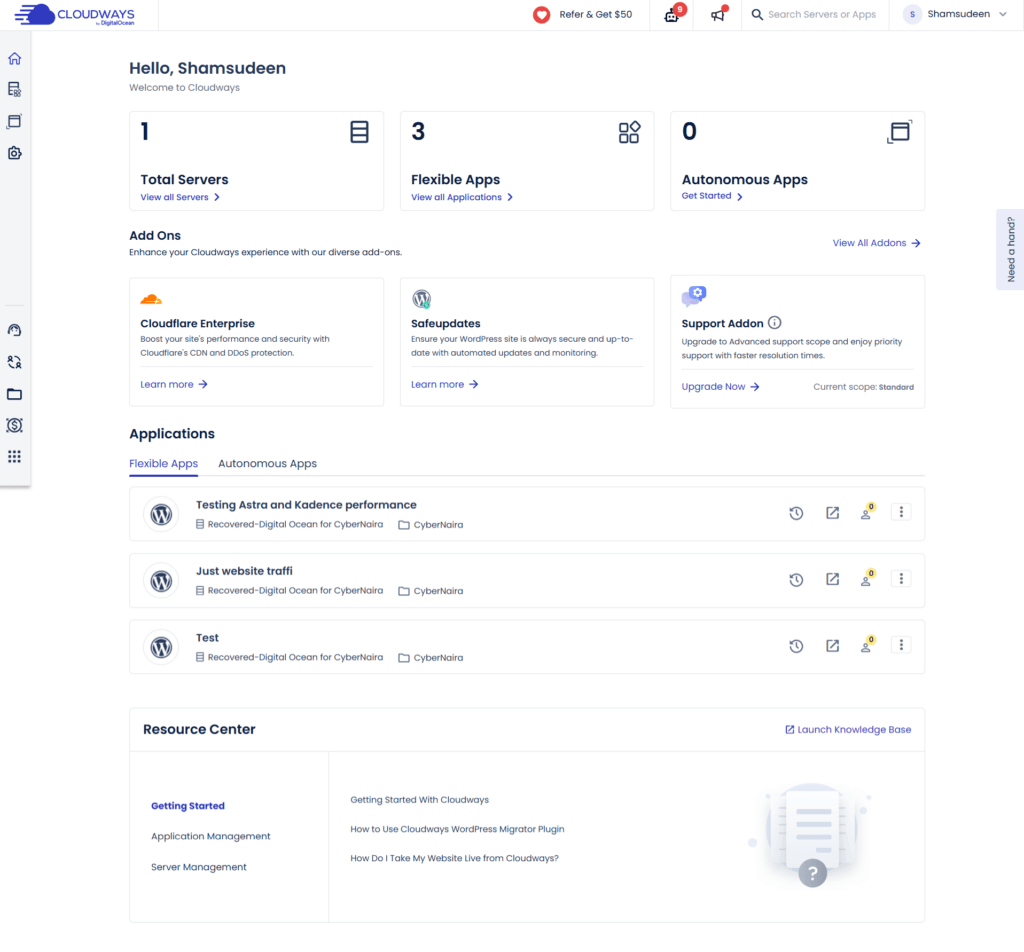The width and height of the screenshot is (1024, 952).
Task: Click the search magnifier icon
Action: click(x=757, y=14)
